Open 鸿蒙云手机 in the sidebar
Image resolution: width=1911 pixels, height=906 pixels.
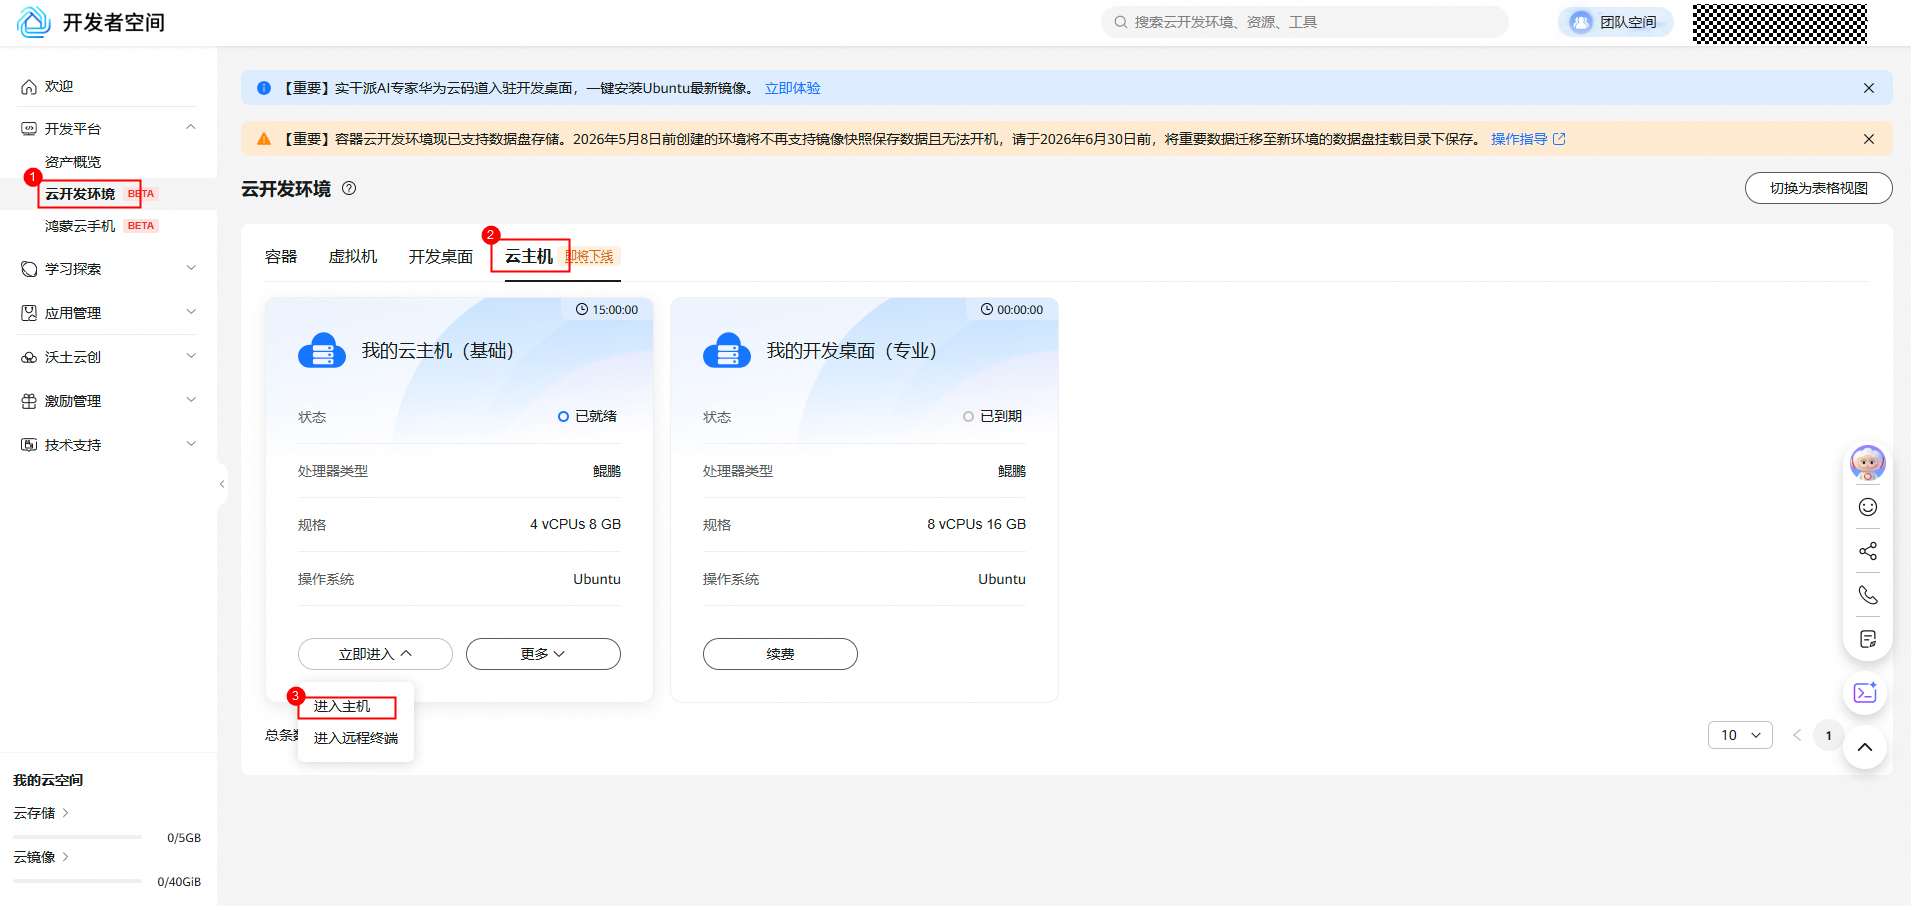pos(80,226)
